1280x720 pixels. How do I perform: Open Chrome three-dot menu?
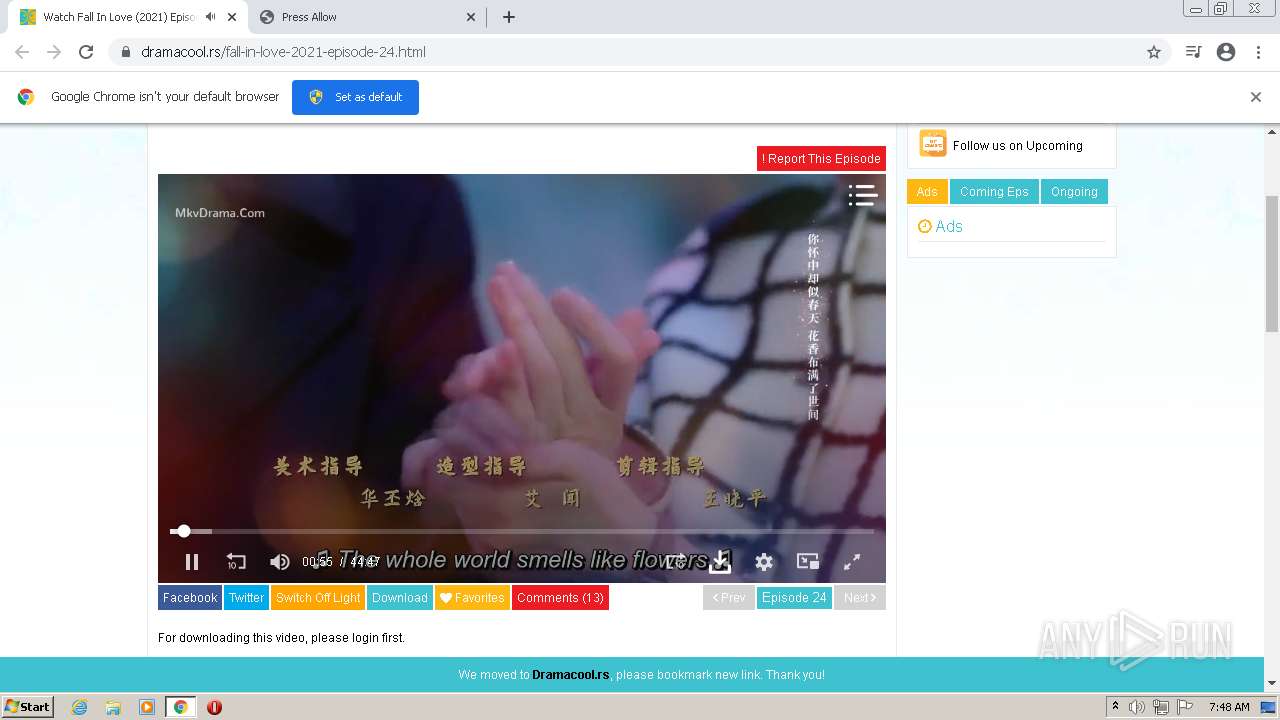point(1259,52)
